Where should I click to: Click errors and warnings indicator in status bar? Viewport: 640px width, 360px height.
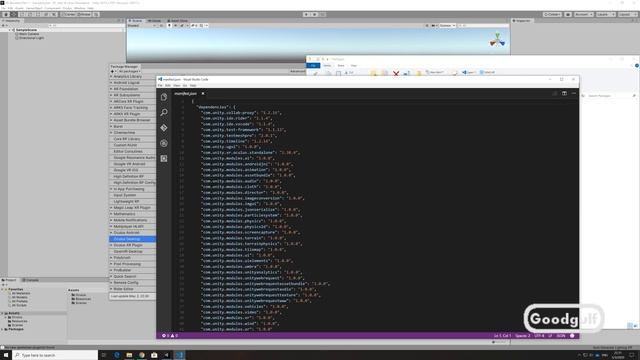pyautogui.click(x=170, y=336)
